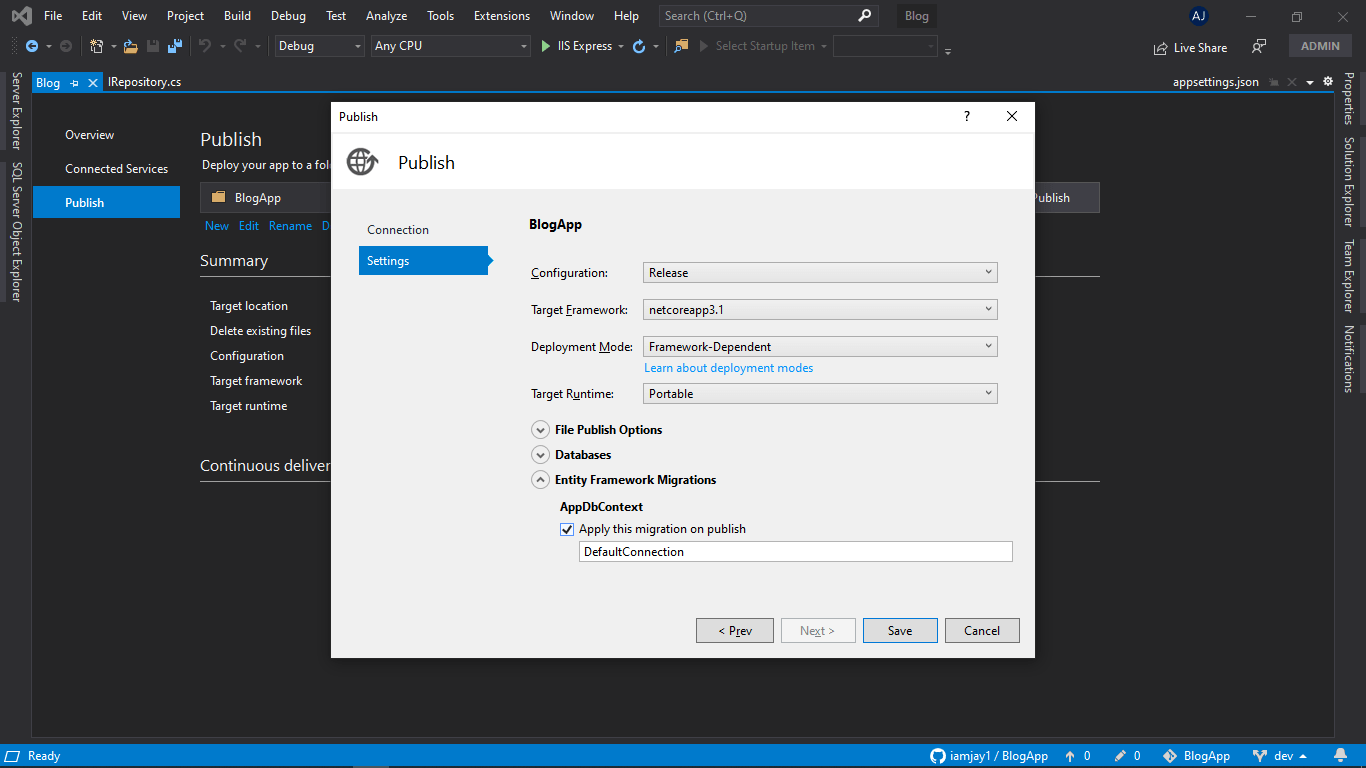Click the Search (Ctrl+Q) box
The image size is (1366, 768).
point(769,16)
